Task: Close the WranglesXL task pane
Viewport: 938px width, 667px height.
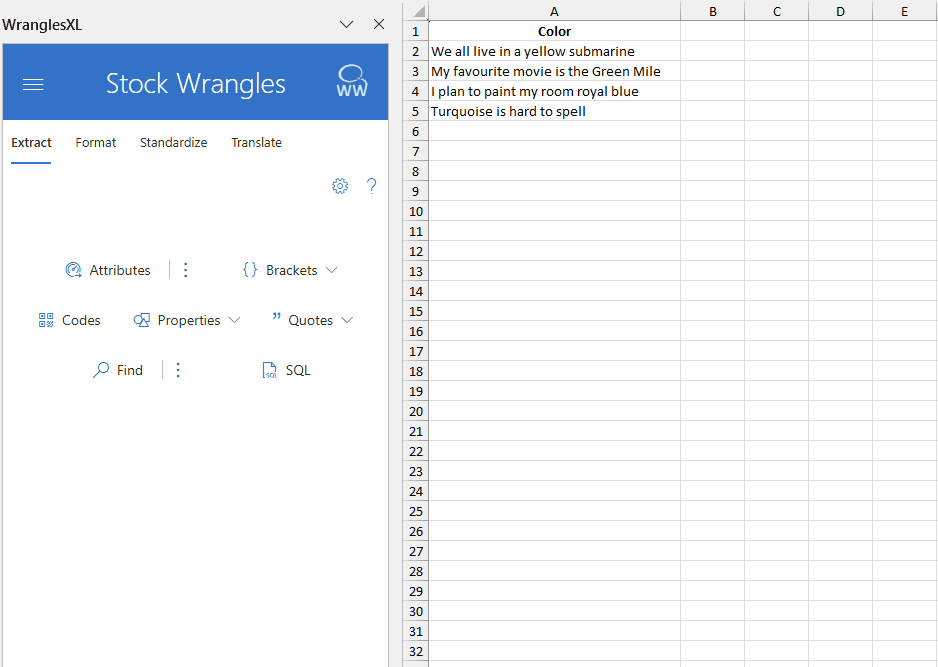Action: point(379,24)
